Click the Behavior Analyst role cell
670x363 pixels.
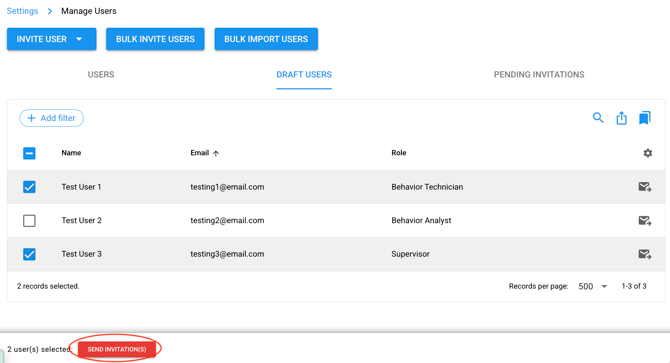click(421, 220)
